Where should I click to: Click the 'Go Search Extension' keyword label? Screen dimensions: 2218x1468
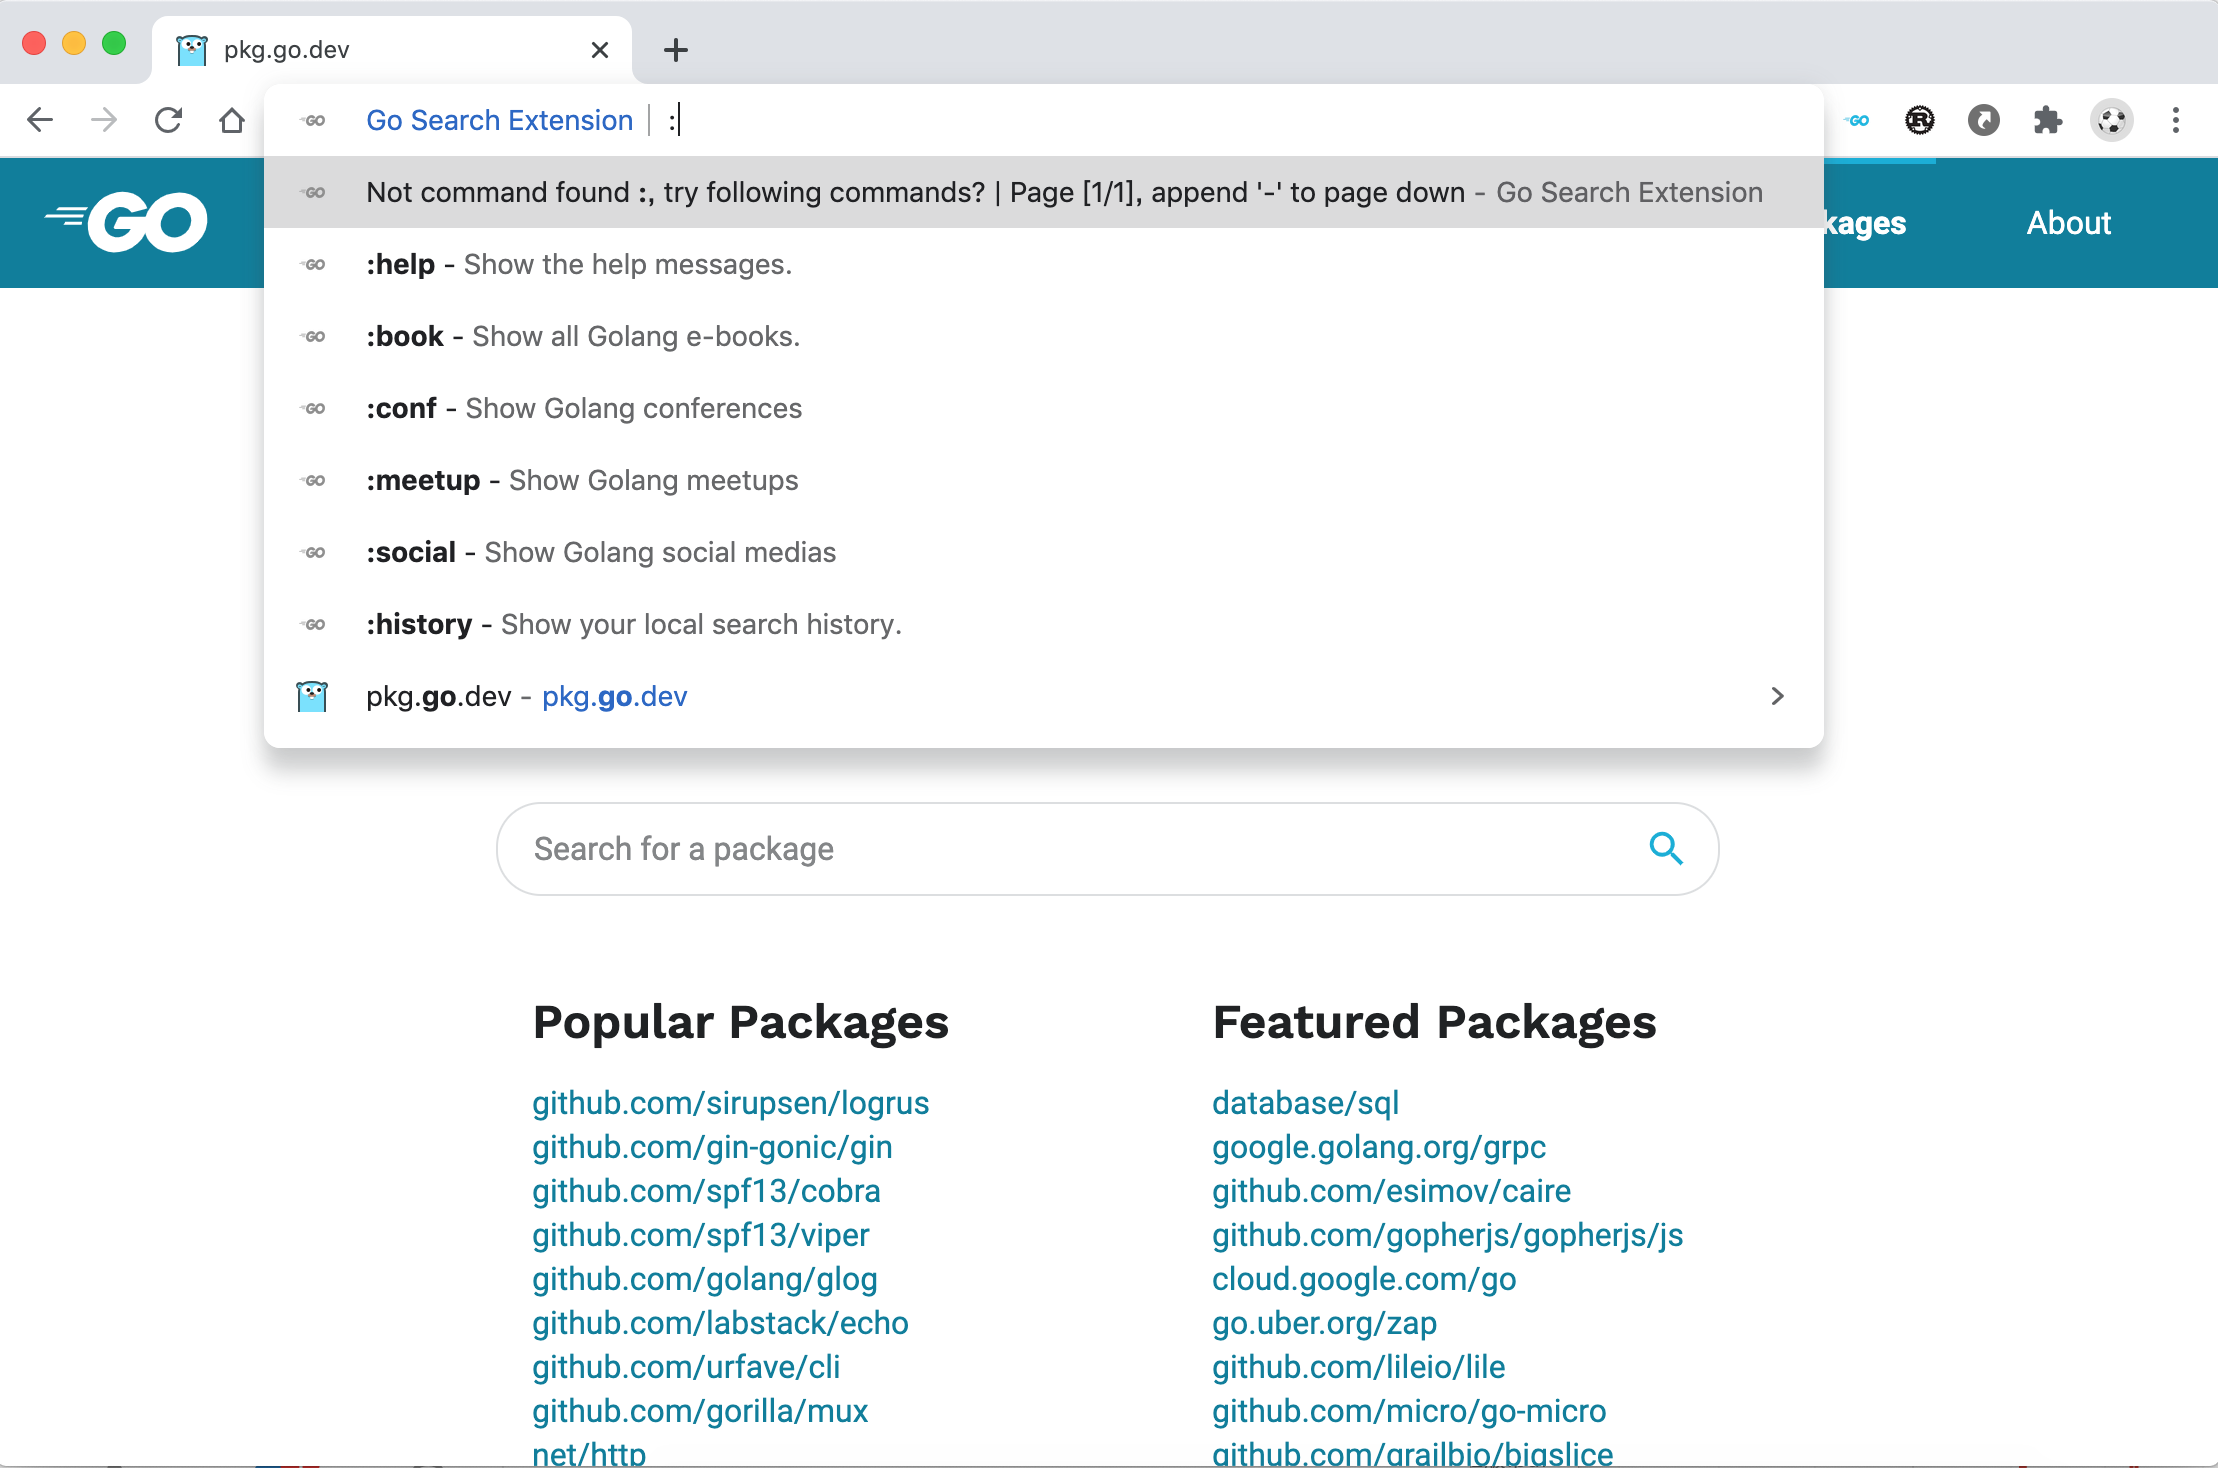pyautogui.click(x=500, y=121)
